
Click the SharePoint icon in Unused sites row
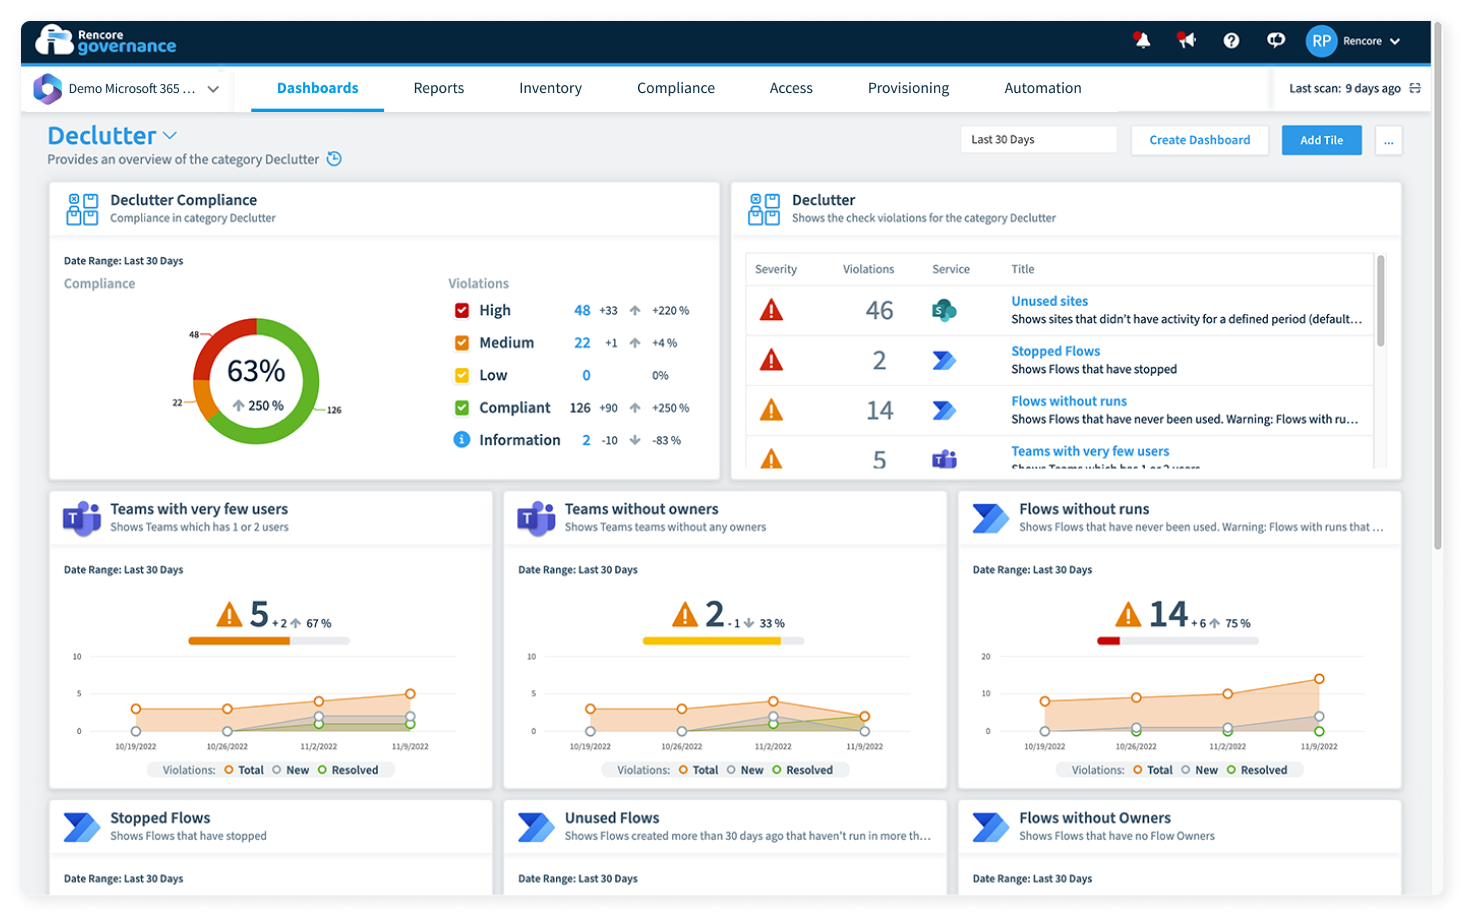pyautogui.click(x=944, y=310)
